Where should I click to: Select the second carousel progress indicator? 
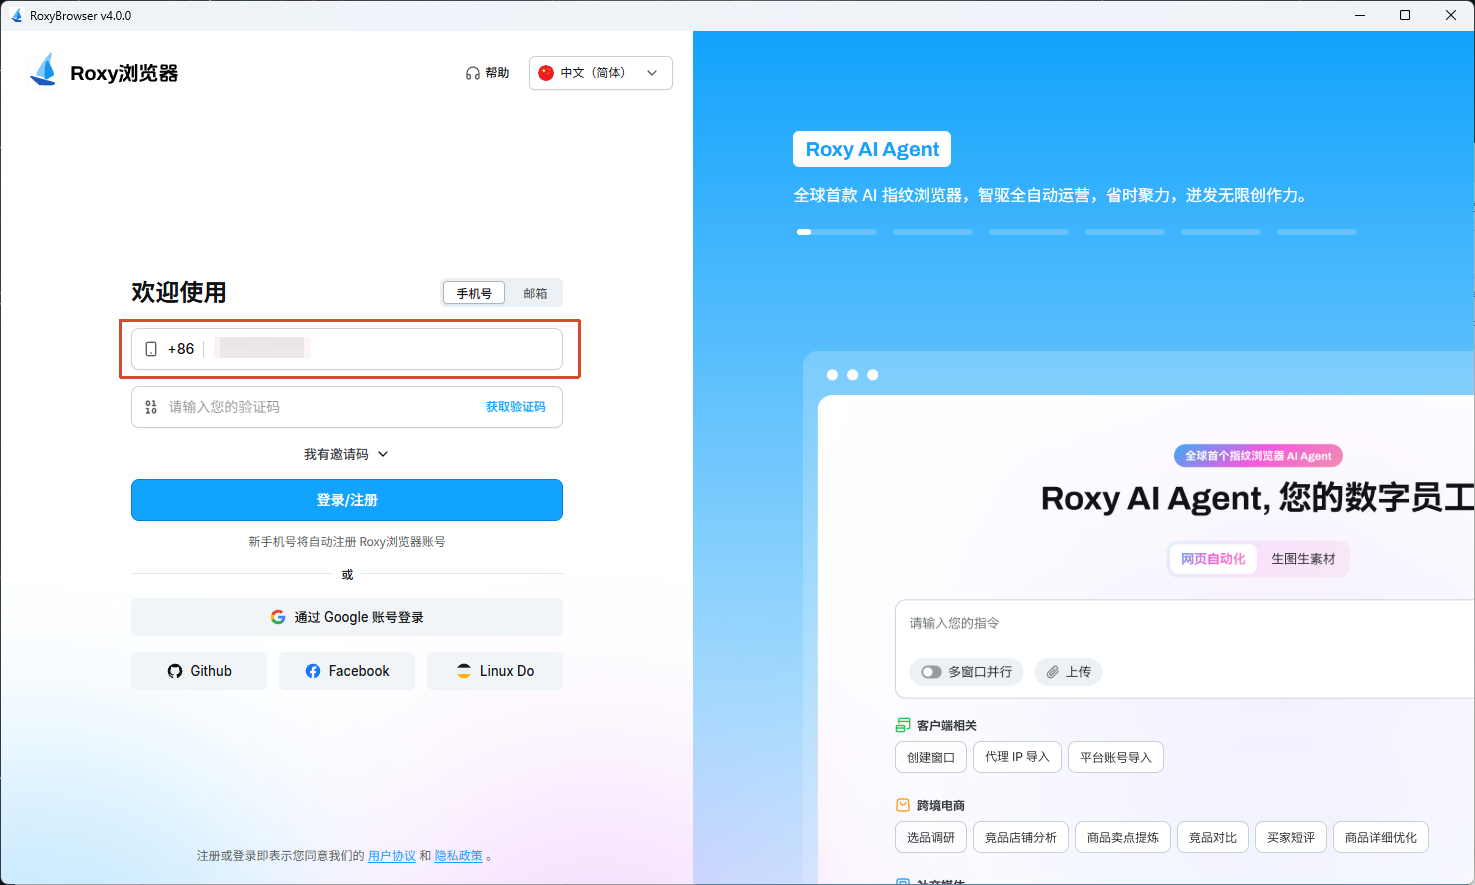tap(933, 232)
